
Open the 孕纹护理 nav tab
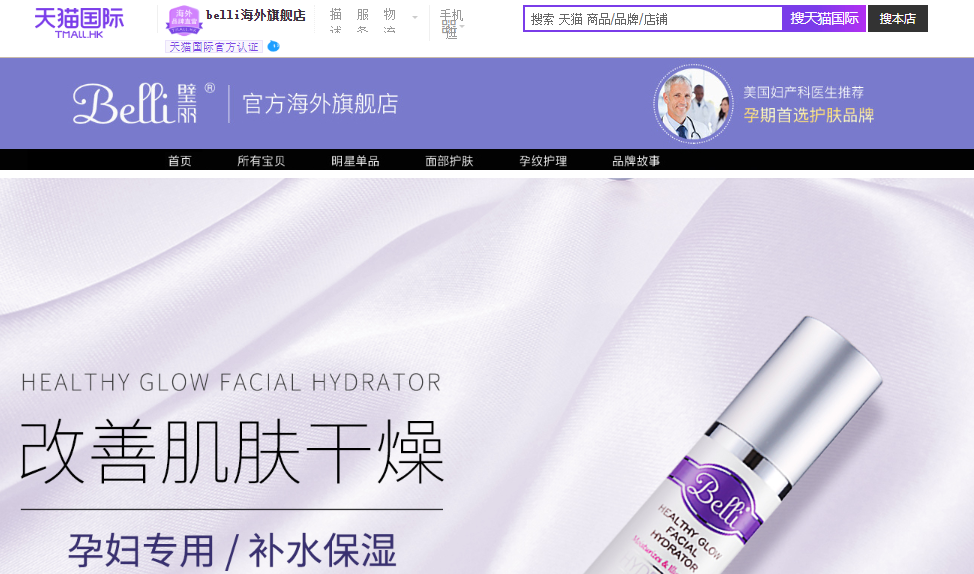(543, 161)
